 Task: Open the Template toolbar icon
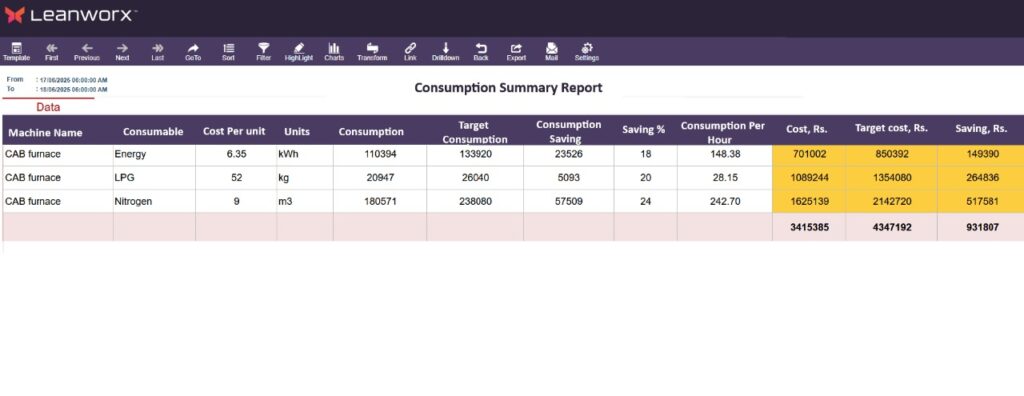pyautogui.click(x=16, y=52)
